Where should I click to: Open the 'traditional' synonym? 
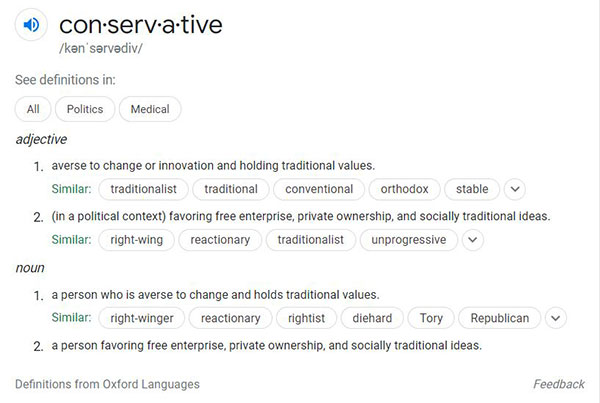[x=231, y=189]
